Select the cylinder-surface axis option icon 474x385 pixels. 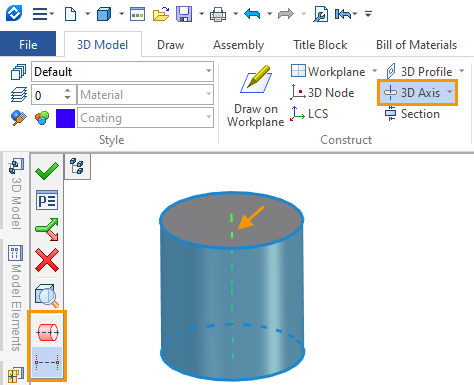47,332
